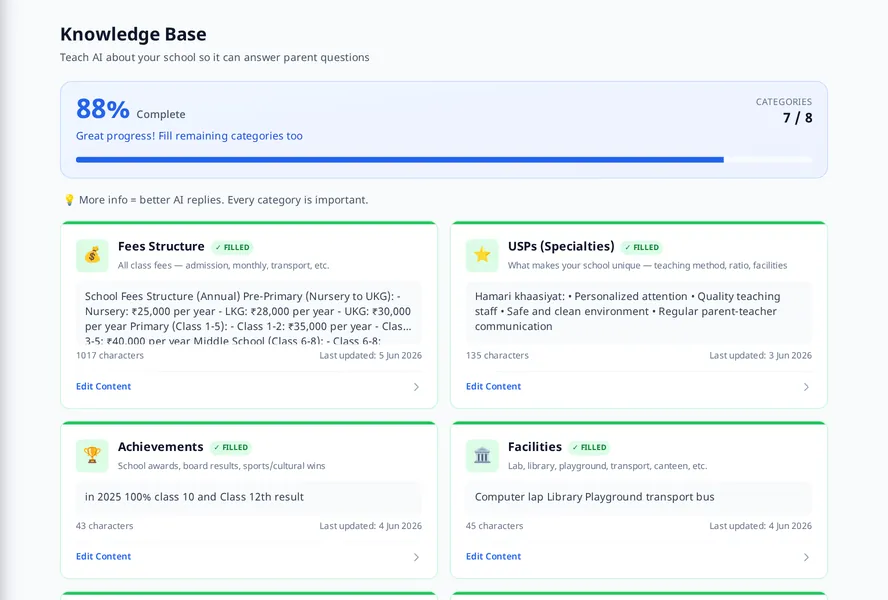Open Edit Content for Achievements
Screen dimensions: 888x600
(x=104, y=556)
